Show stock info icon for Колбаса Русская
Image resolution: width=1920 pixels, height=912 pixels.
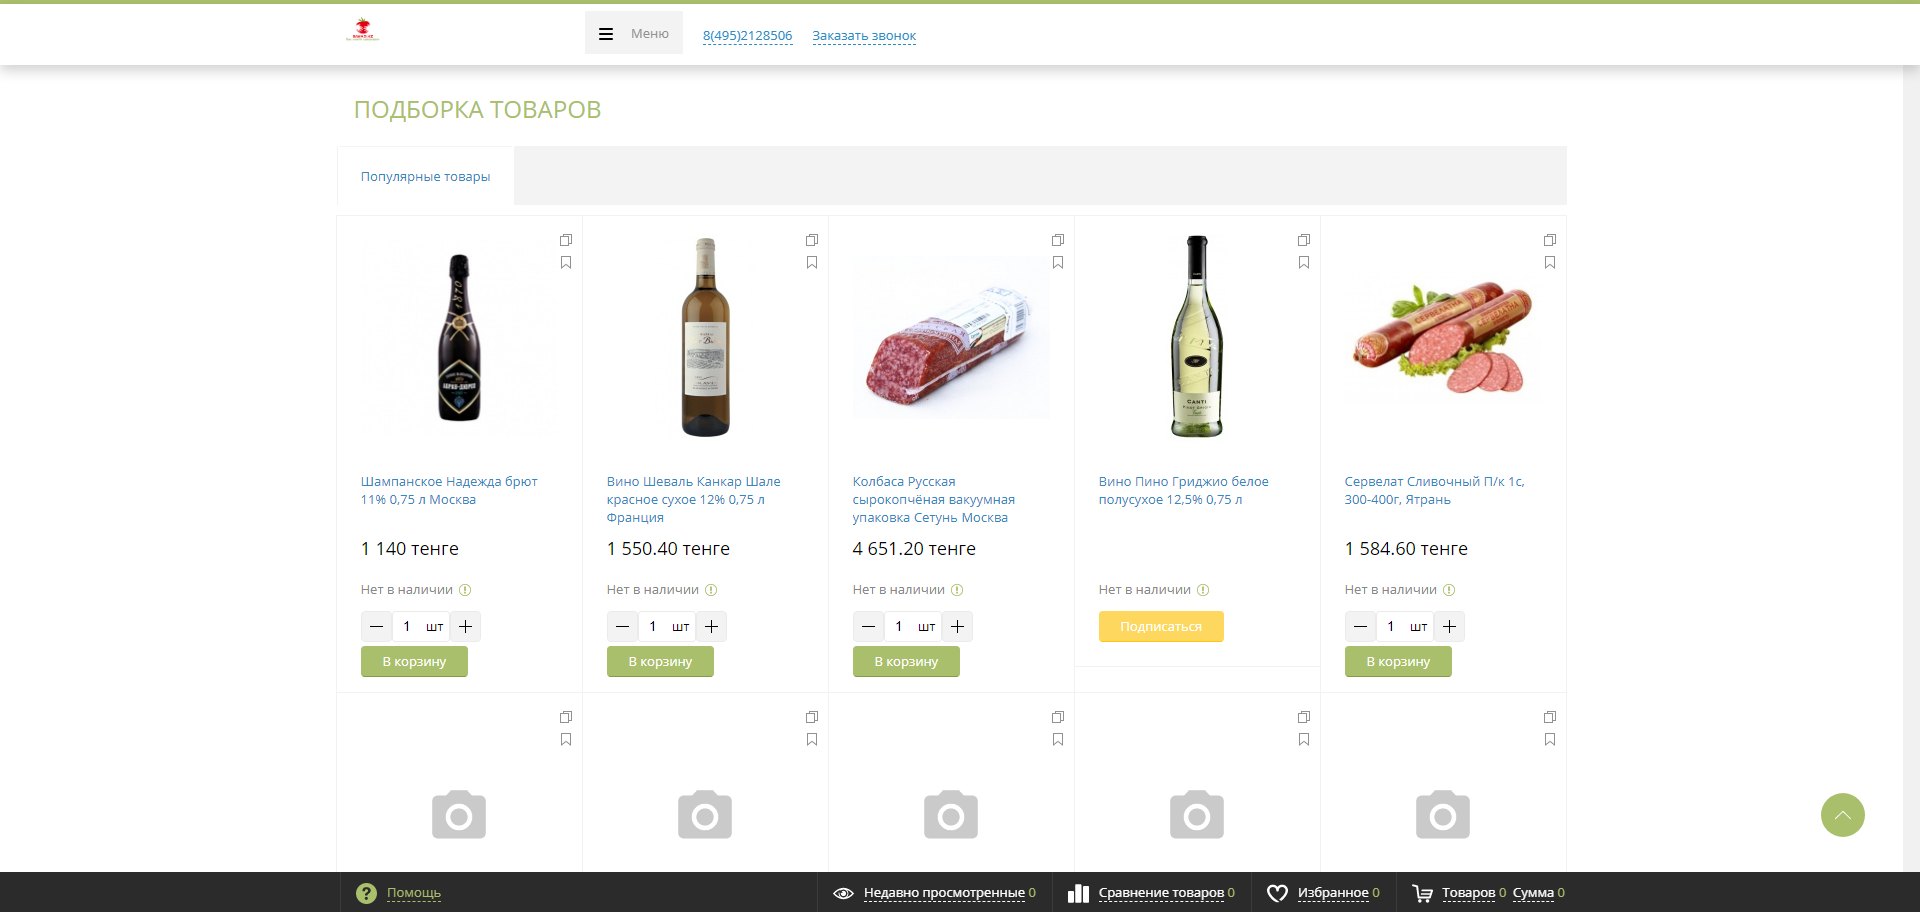(x=957, y=590)
